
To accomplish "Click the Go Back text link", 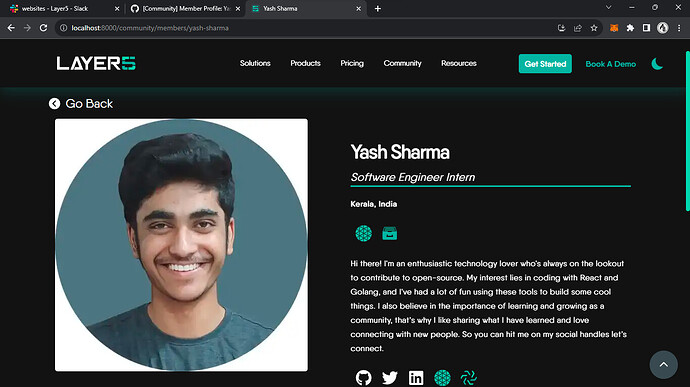I will tap(89, 103).
